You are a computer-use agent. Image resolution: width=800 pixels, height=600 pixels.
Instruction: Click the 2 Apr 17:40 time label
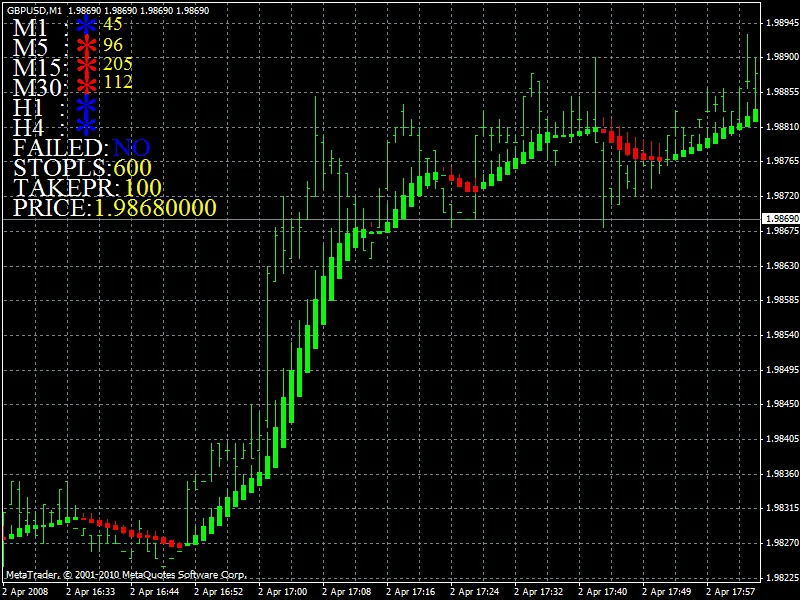pos(605,591)
